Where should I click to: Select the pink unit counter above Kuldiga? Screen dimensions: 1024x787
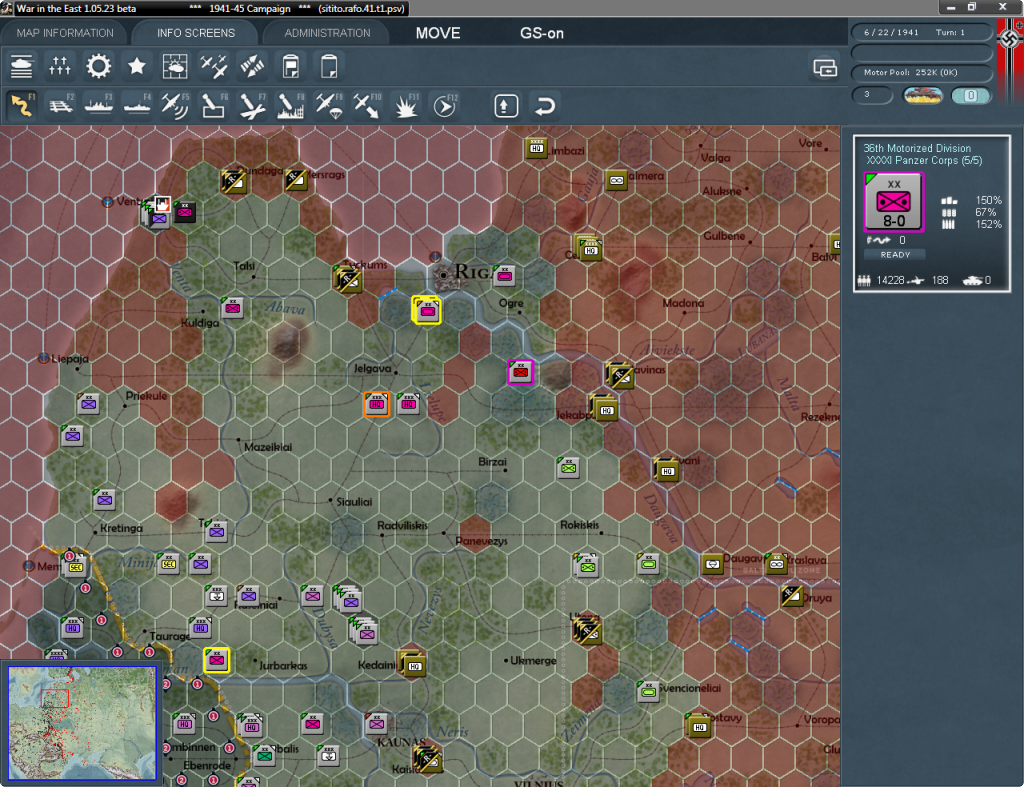(x=232, y=308)
